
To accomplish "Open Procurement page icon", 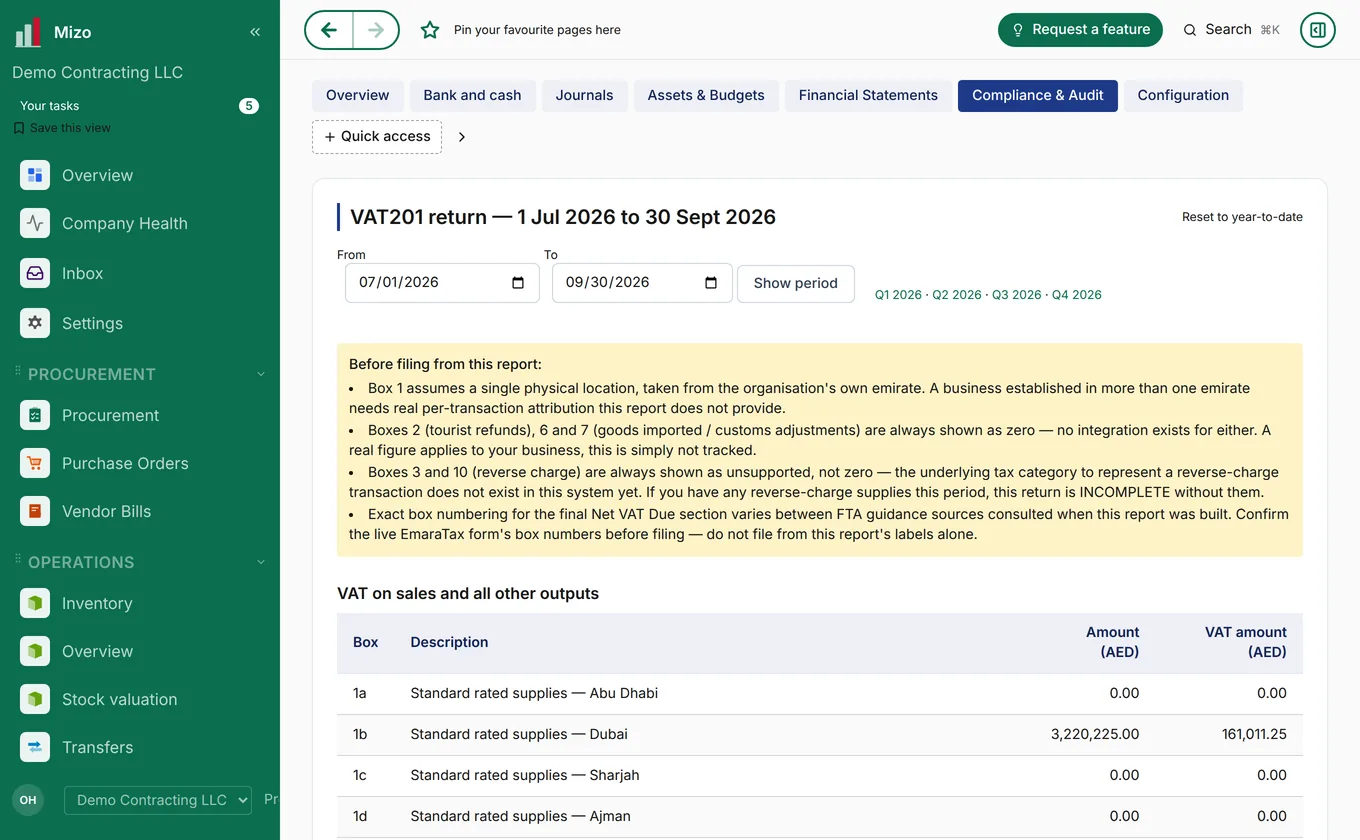I will (x=35, y=415).
